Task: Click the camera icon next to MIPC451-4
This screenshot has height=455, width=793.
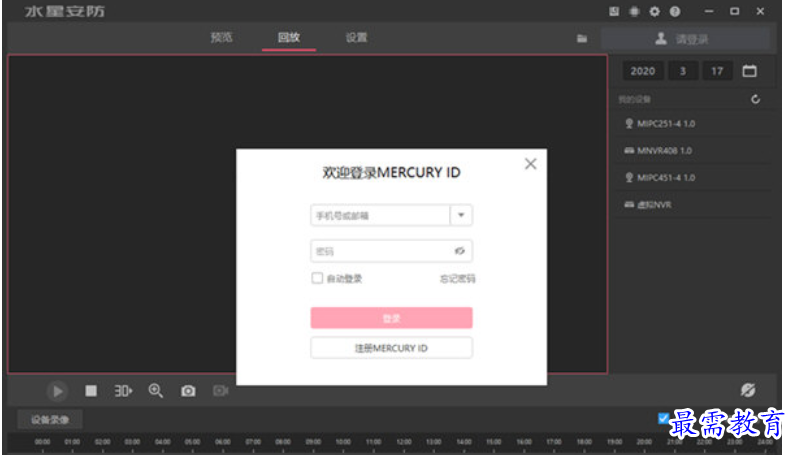Action: tap(629, 177)
